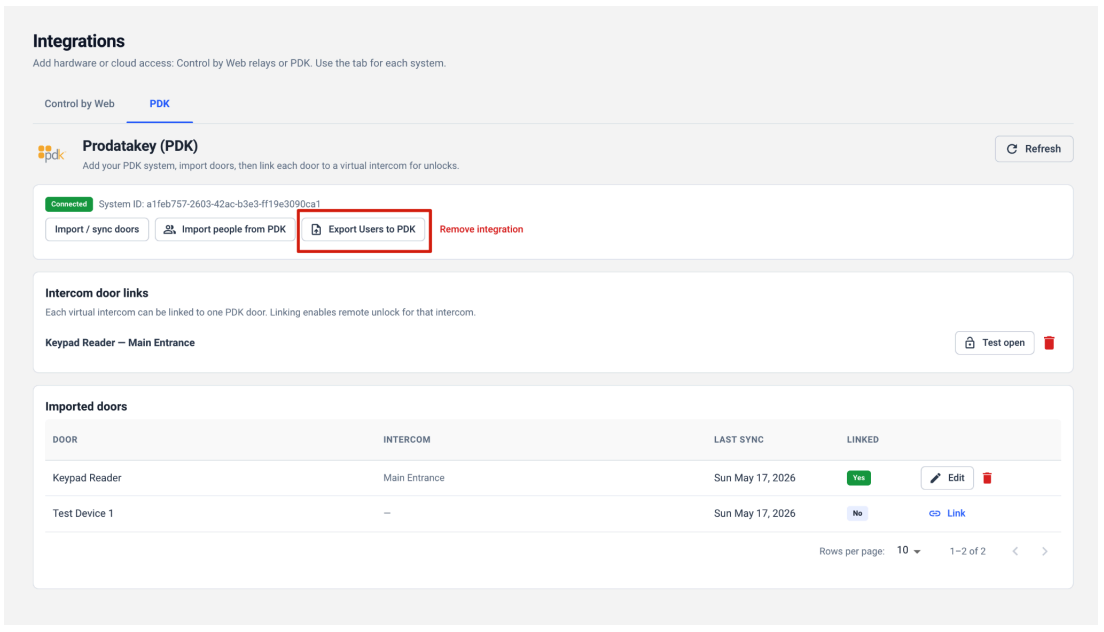Click the INTERCOM column header
Image resolution: width=1104 pixels, height=632 pixels.
406,440
